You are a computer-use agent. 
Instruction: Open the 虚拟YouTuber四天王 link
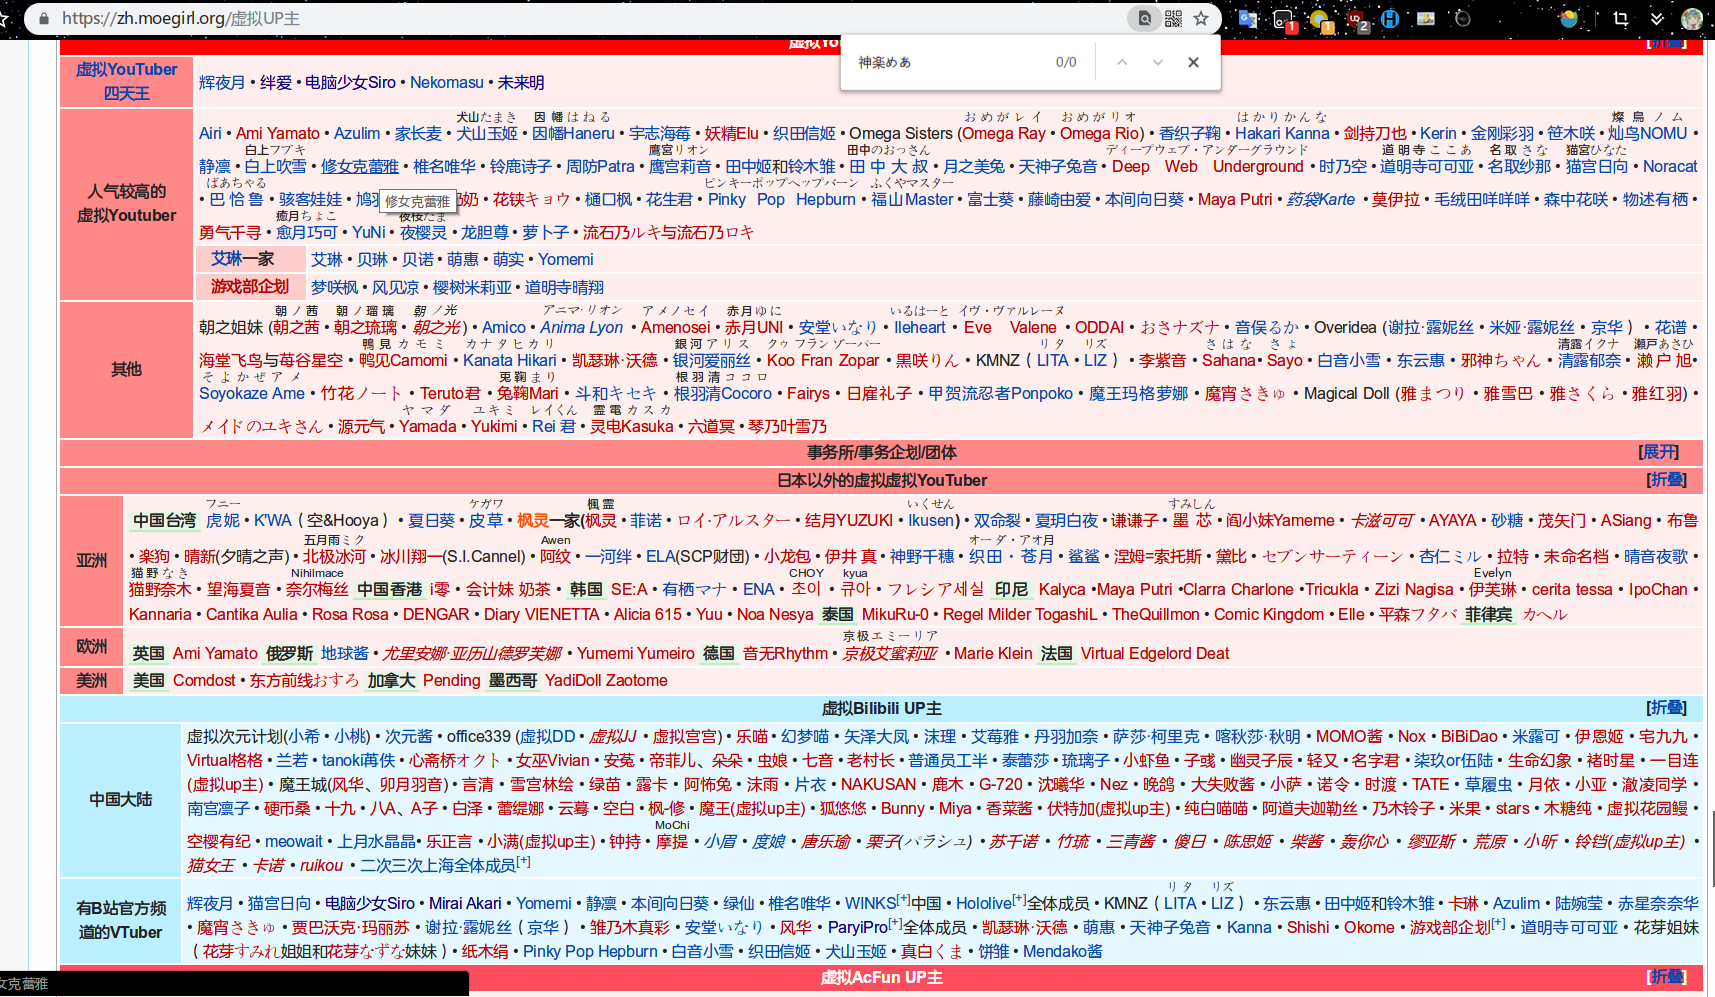pyautogui.click(x=127, y=81)
